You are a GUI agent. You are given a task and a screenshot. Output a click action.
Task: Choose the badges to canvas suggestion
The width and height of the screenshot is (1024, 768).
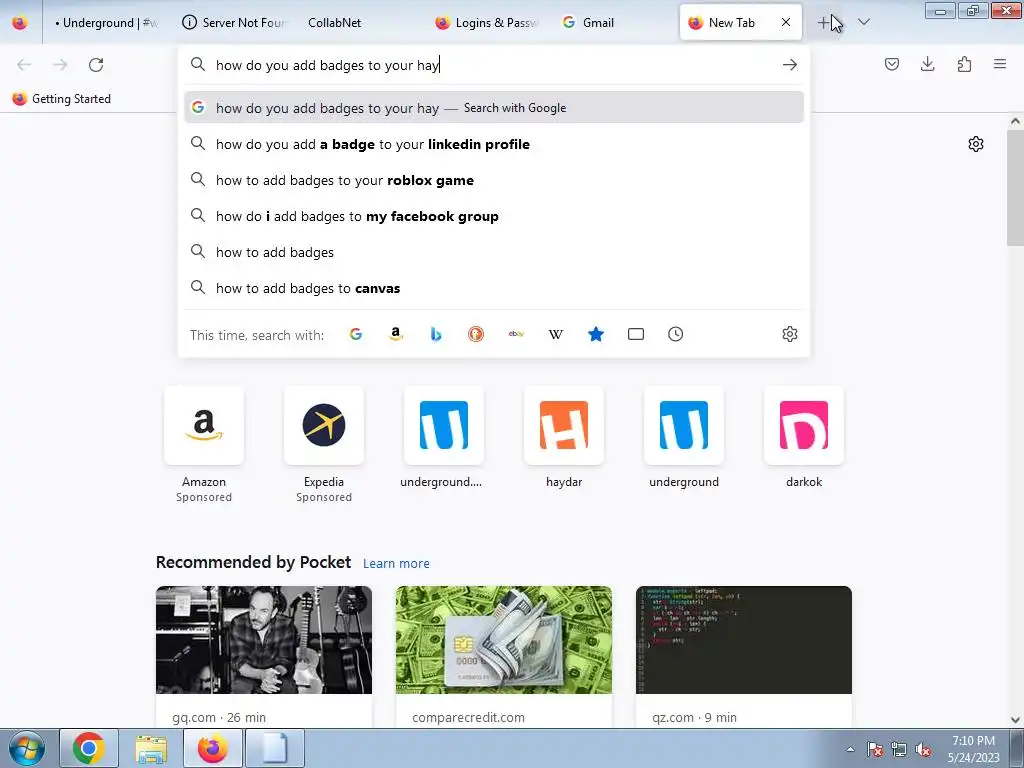coord(494,288)
